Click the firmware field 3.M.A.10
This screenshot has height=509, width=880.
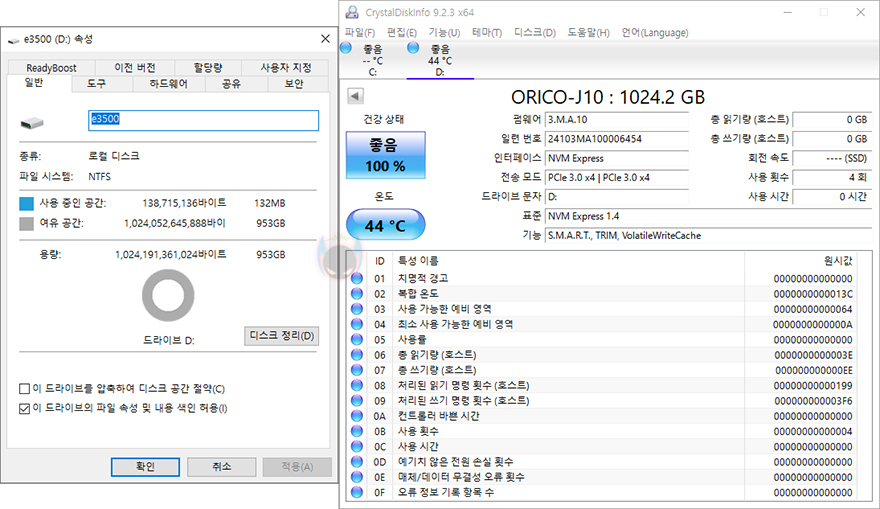617,120
